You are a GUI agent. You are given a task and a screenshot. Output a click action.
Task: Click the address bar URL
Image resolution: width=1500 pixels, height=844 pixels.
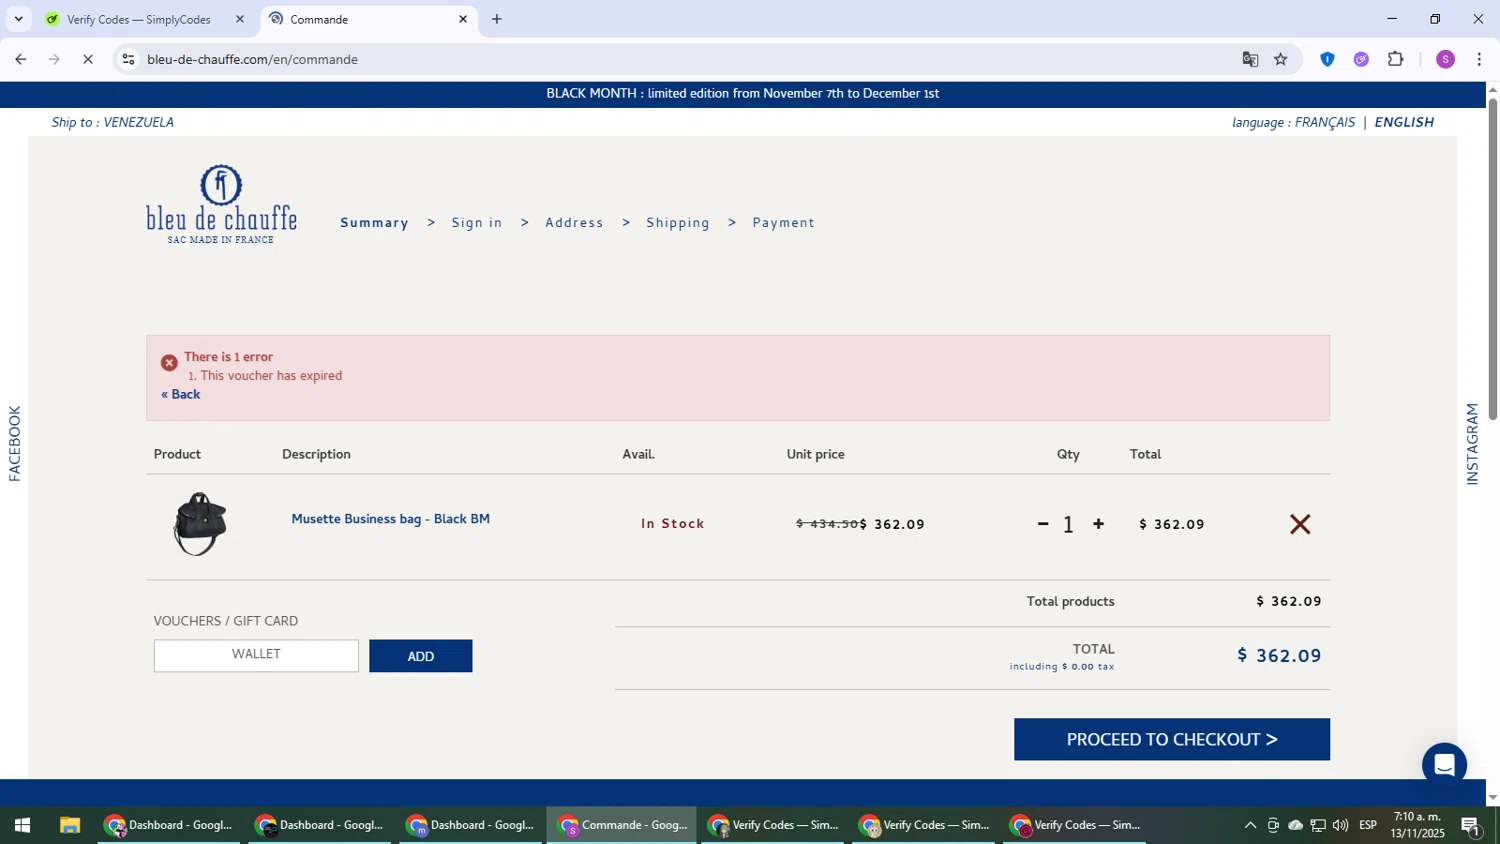pyautogui.click(x=252, y=59)
